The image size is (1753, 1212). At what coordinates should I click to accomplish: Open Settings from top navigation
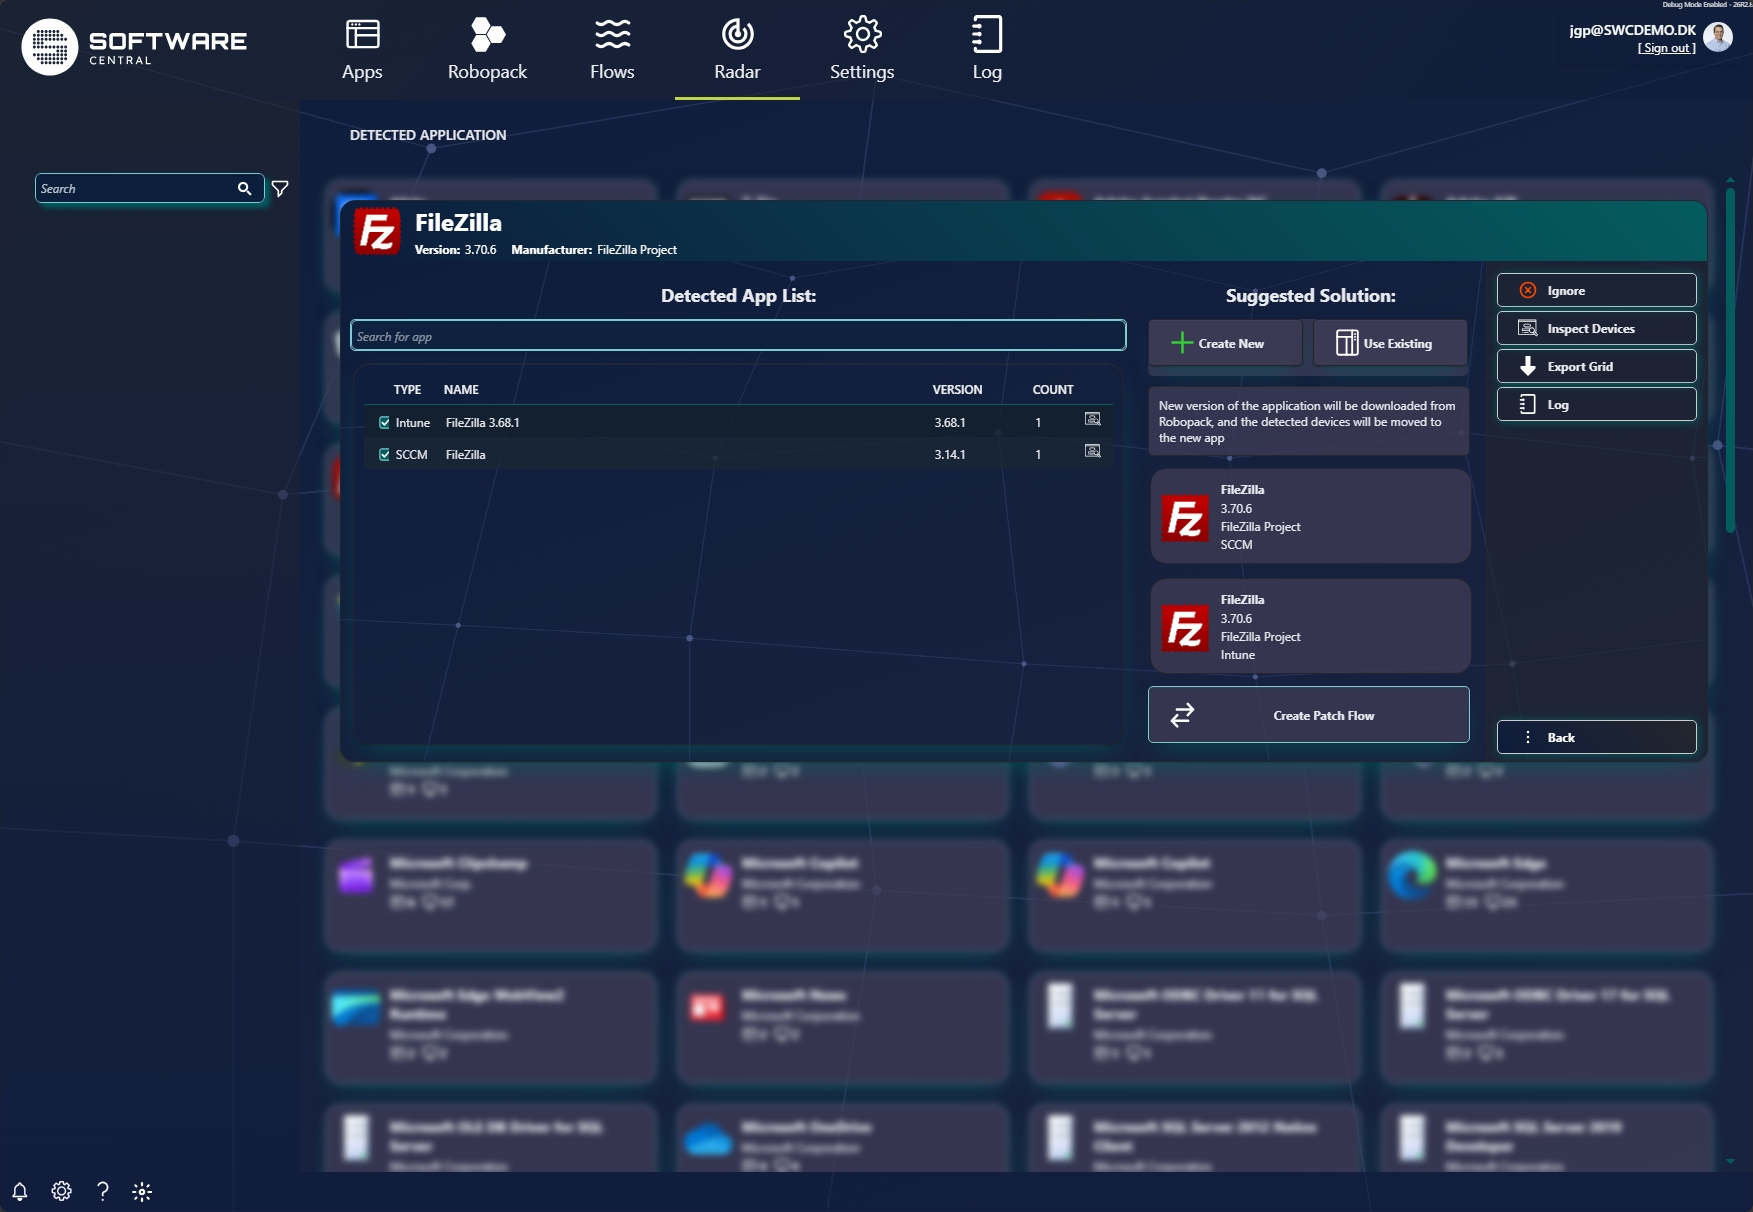862,50
